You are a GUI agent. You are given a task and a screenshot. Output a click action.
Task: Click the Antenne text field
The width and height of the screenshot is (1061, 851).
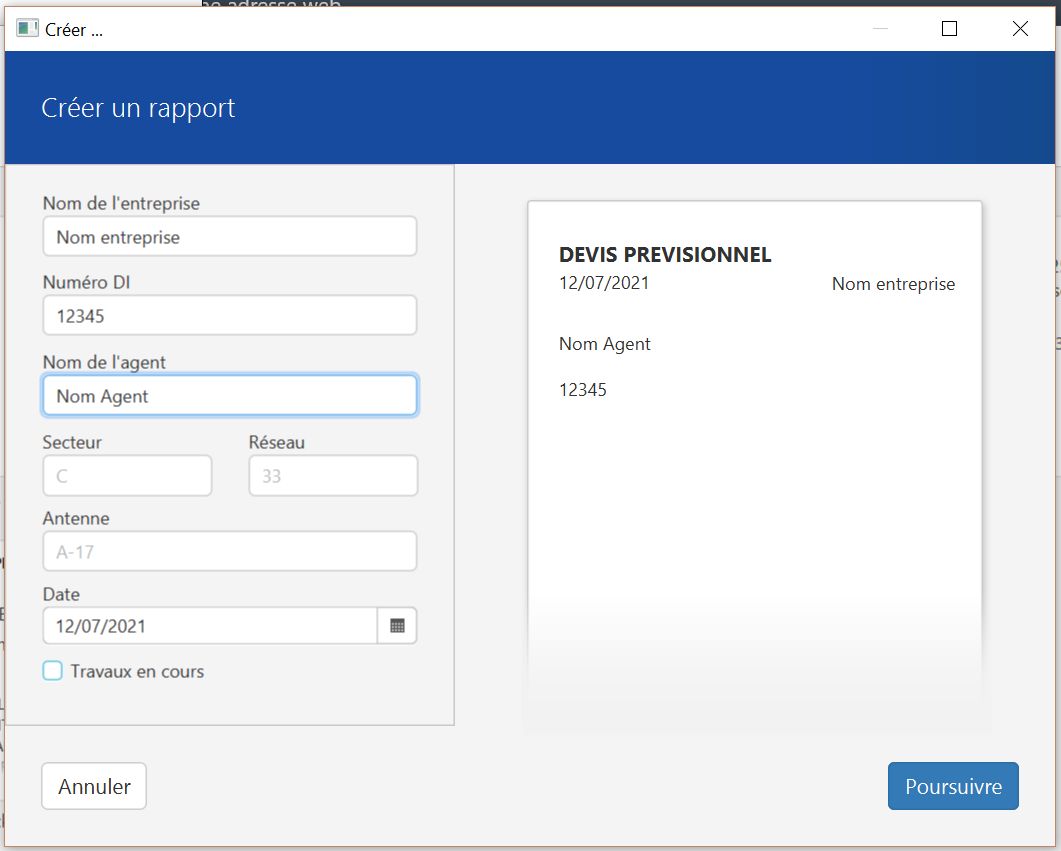[x=229, y=551]
